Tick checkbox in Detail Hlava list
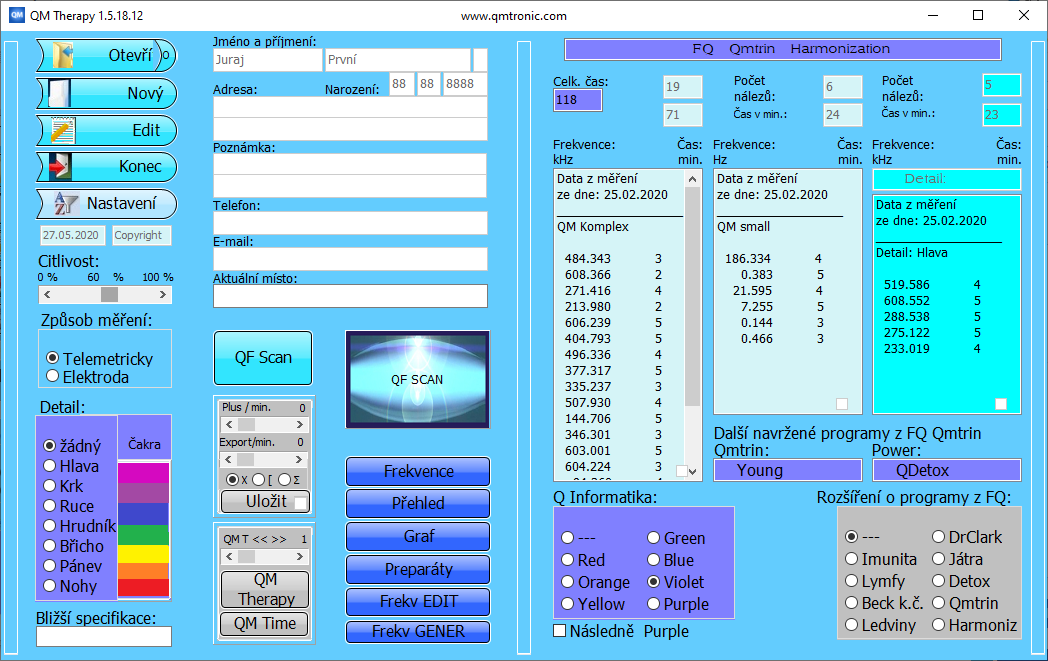The height and width of the screenshot is (661, 1048). click(x=1001, y=404)
